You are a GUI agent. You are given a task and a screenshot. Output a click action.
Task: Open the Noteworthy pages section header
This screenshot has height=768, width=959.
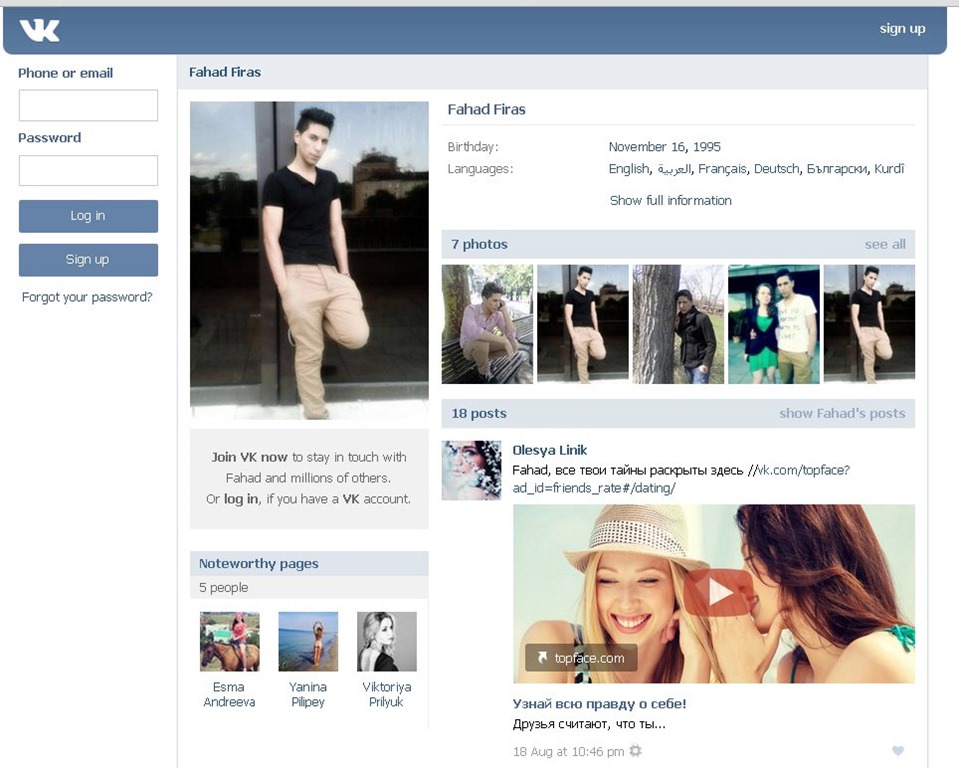(259, 564)
